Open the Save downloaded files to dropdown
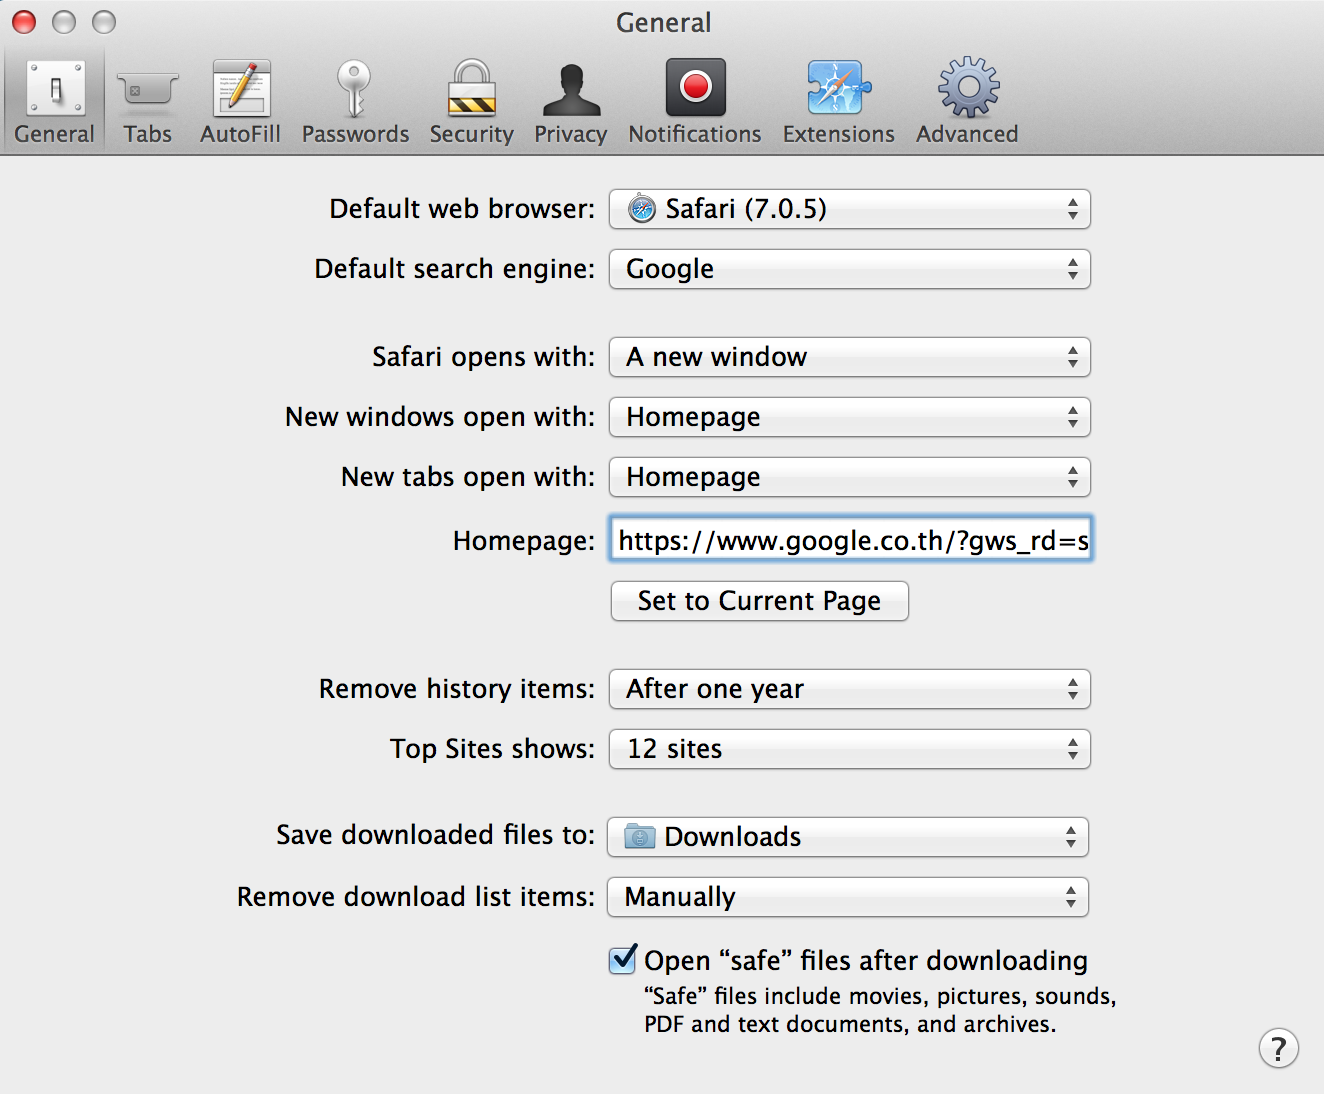Screen dimensions: 1324x1094 tap(847, 837)
